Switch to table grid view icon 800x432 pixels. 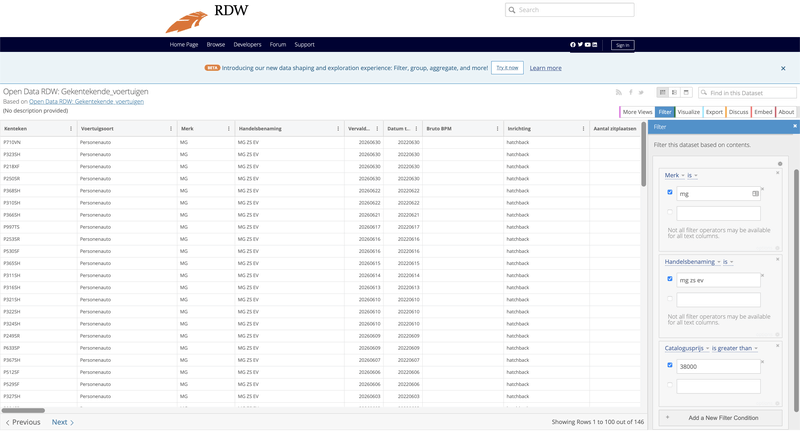point(662,92)
